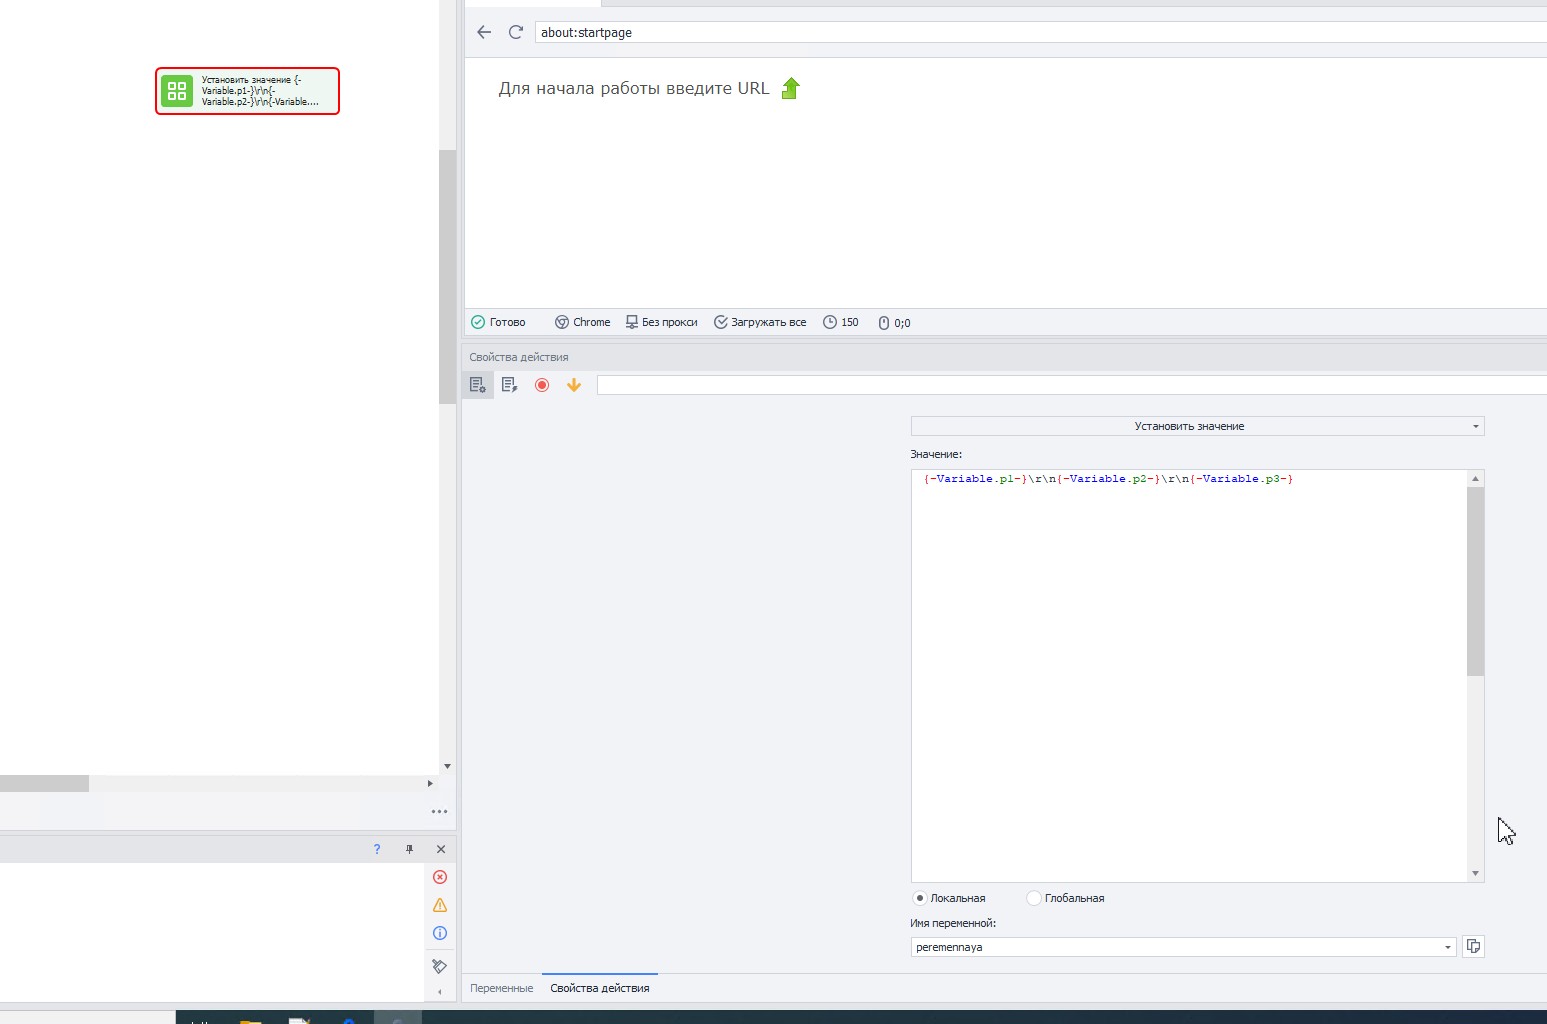Select the Глобальная radio button
This screenshot has height=1024, width=1547.
click(1034, 898)
